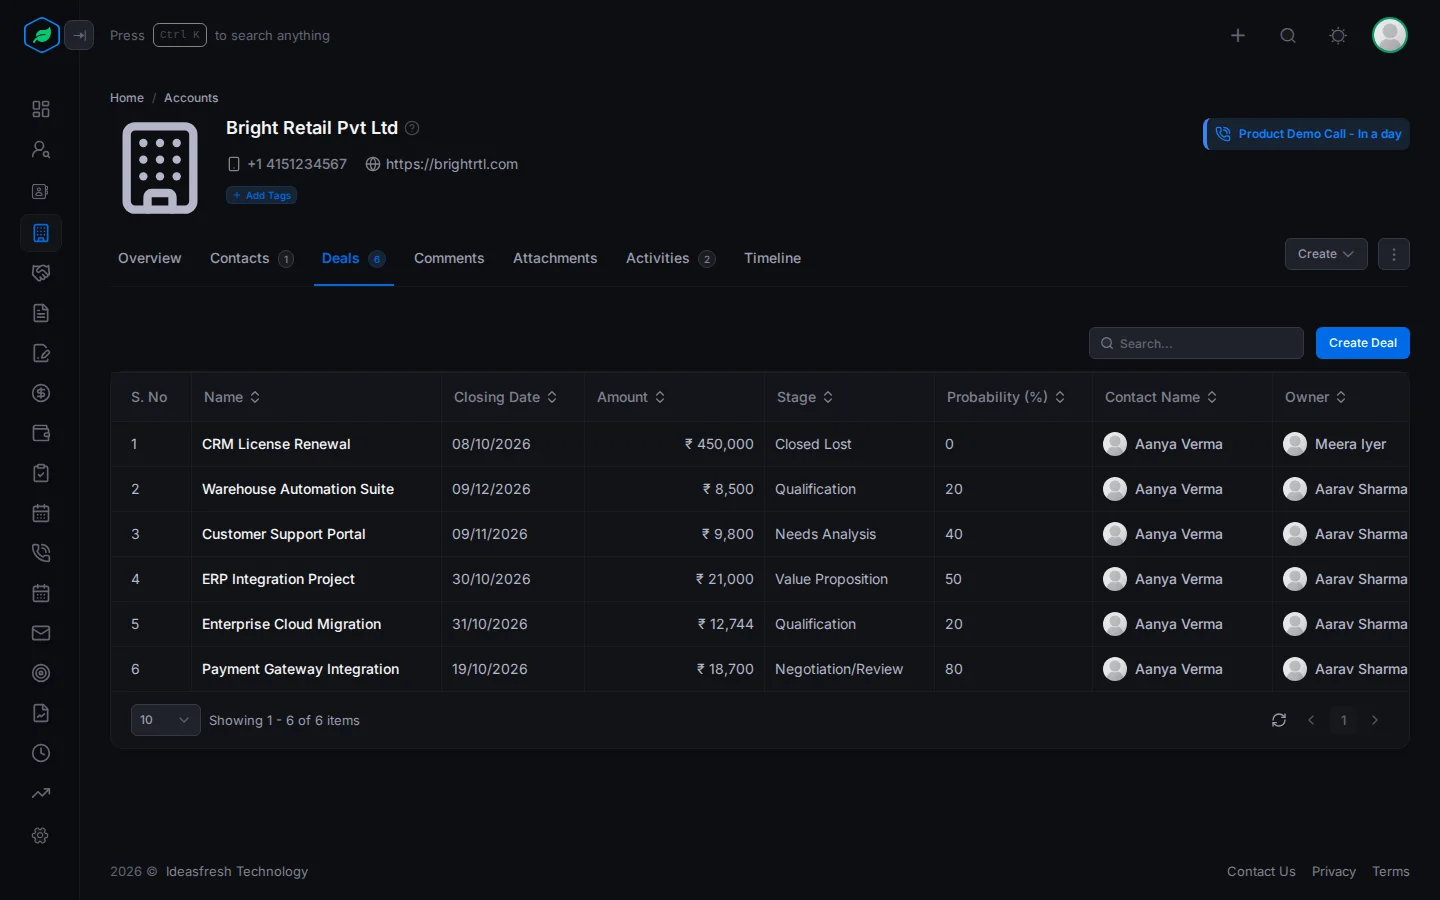Open the tasks clipboard-check sidebar icon
Image resolution: width=1440 pixels, height=900 pixels.
click(41, 473)
